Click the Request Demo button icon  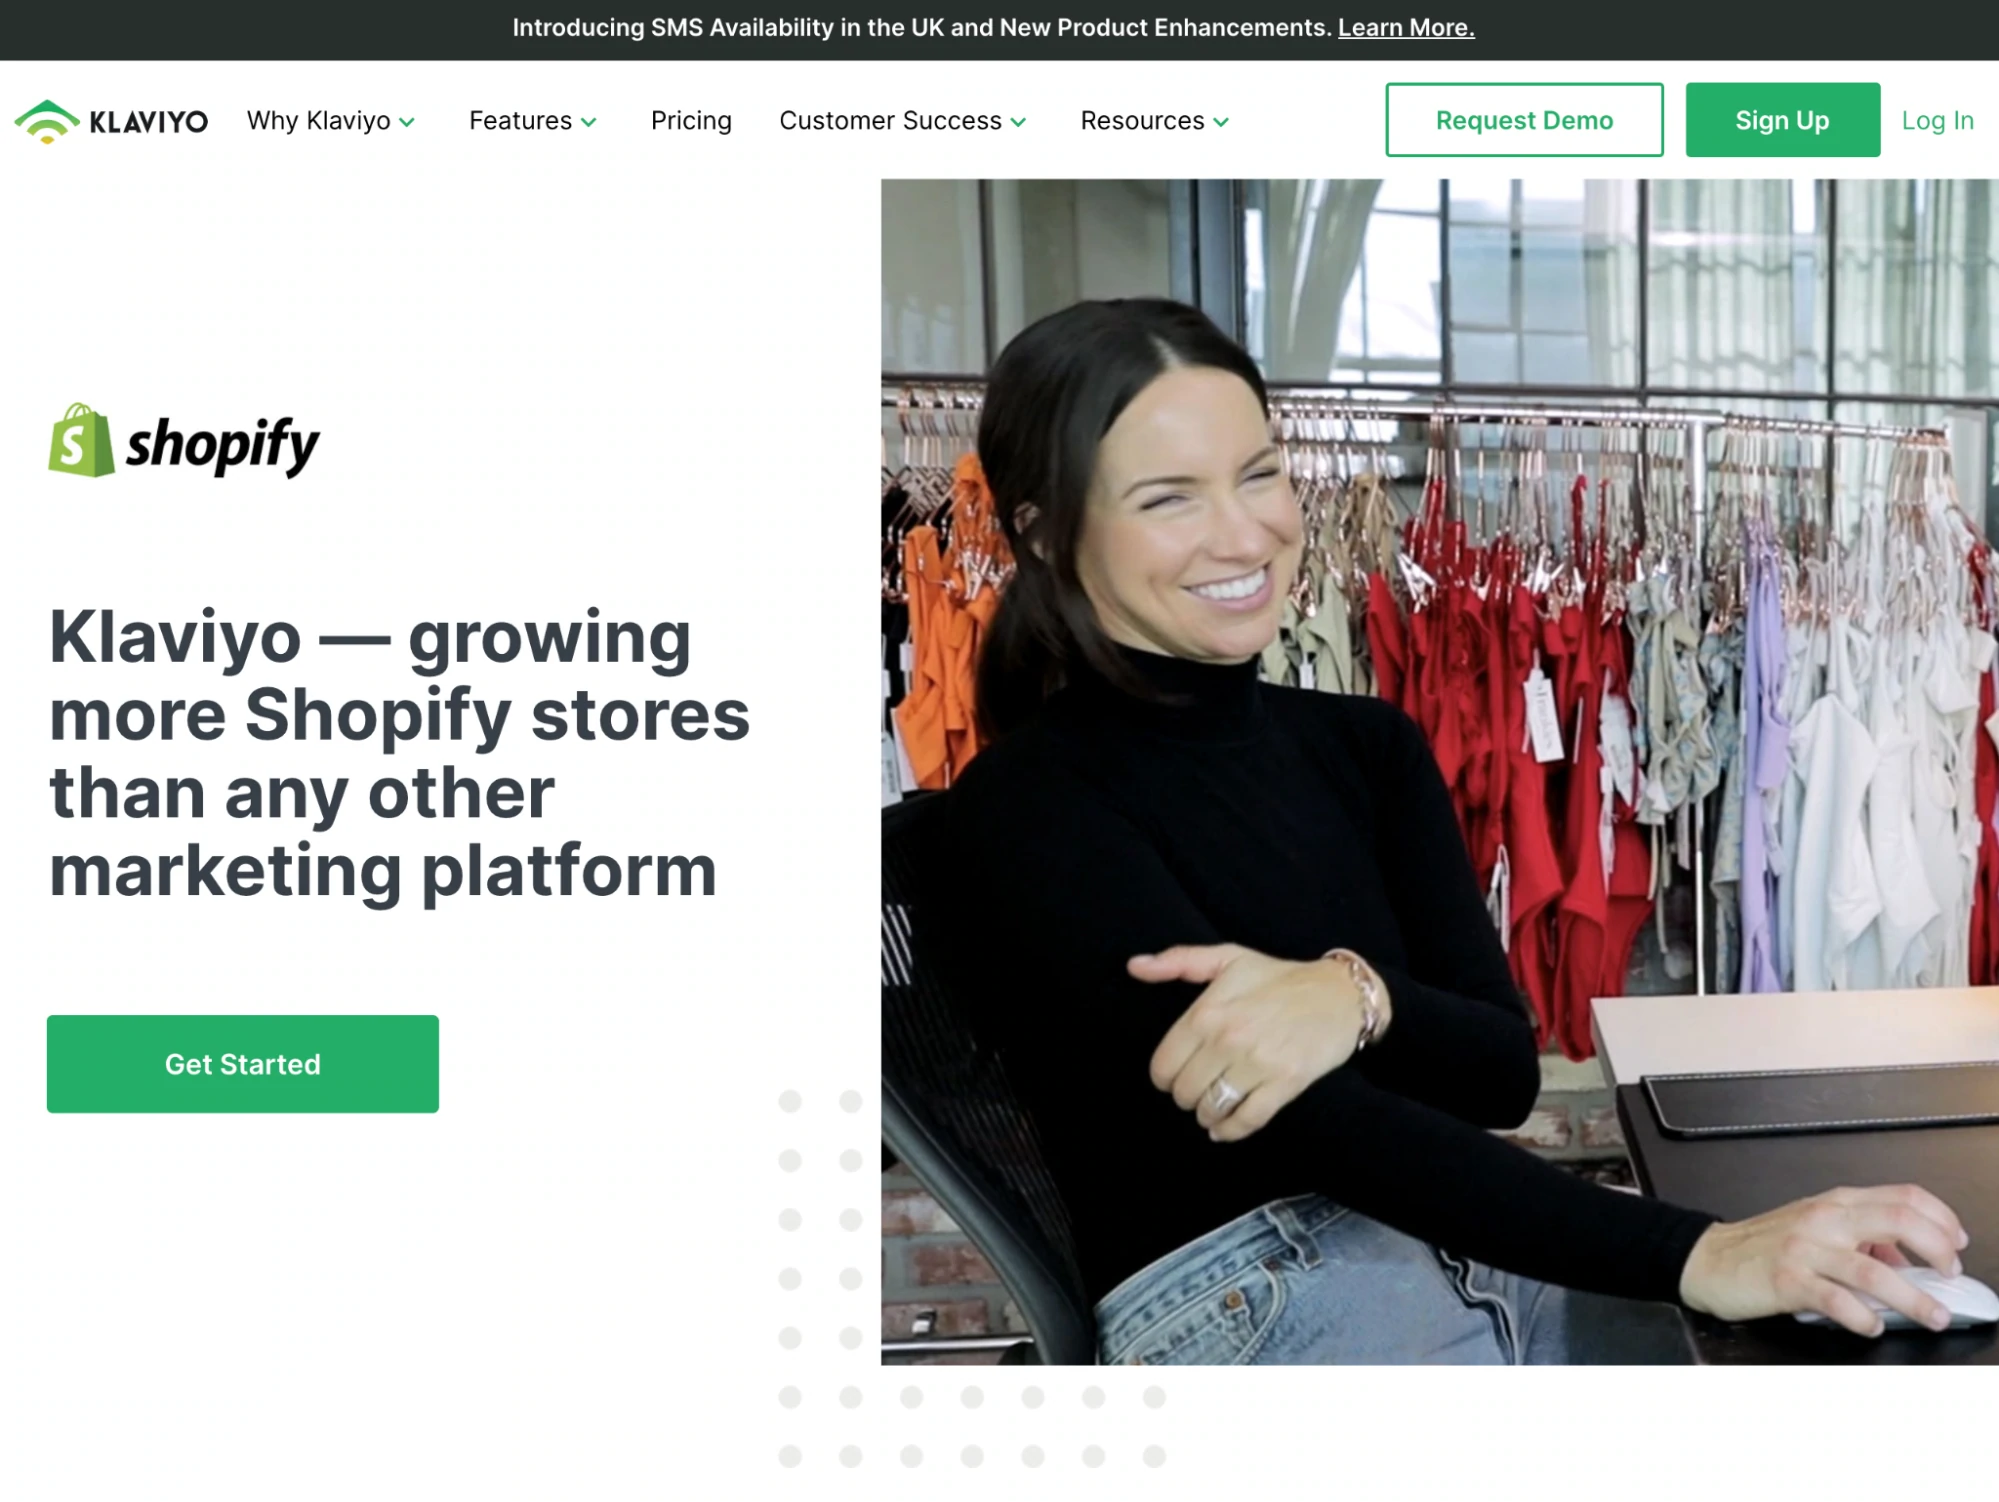coord(1523,120)
